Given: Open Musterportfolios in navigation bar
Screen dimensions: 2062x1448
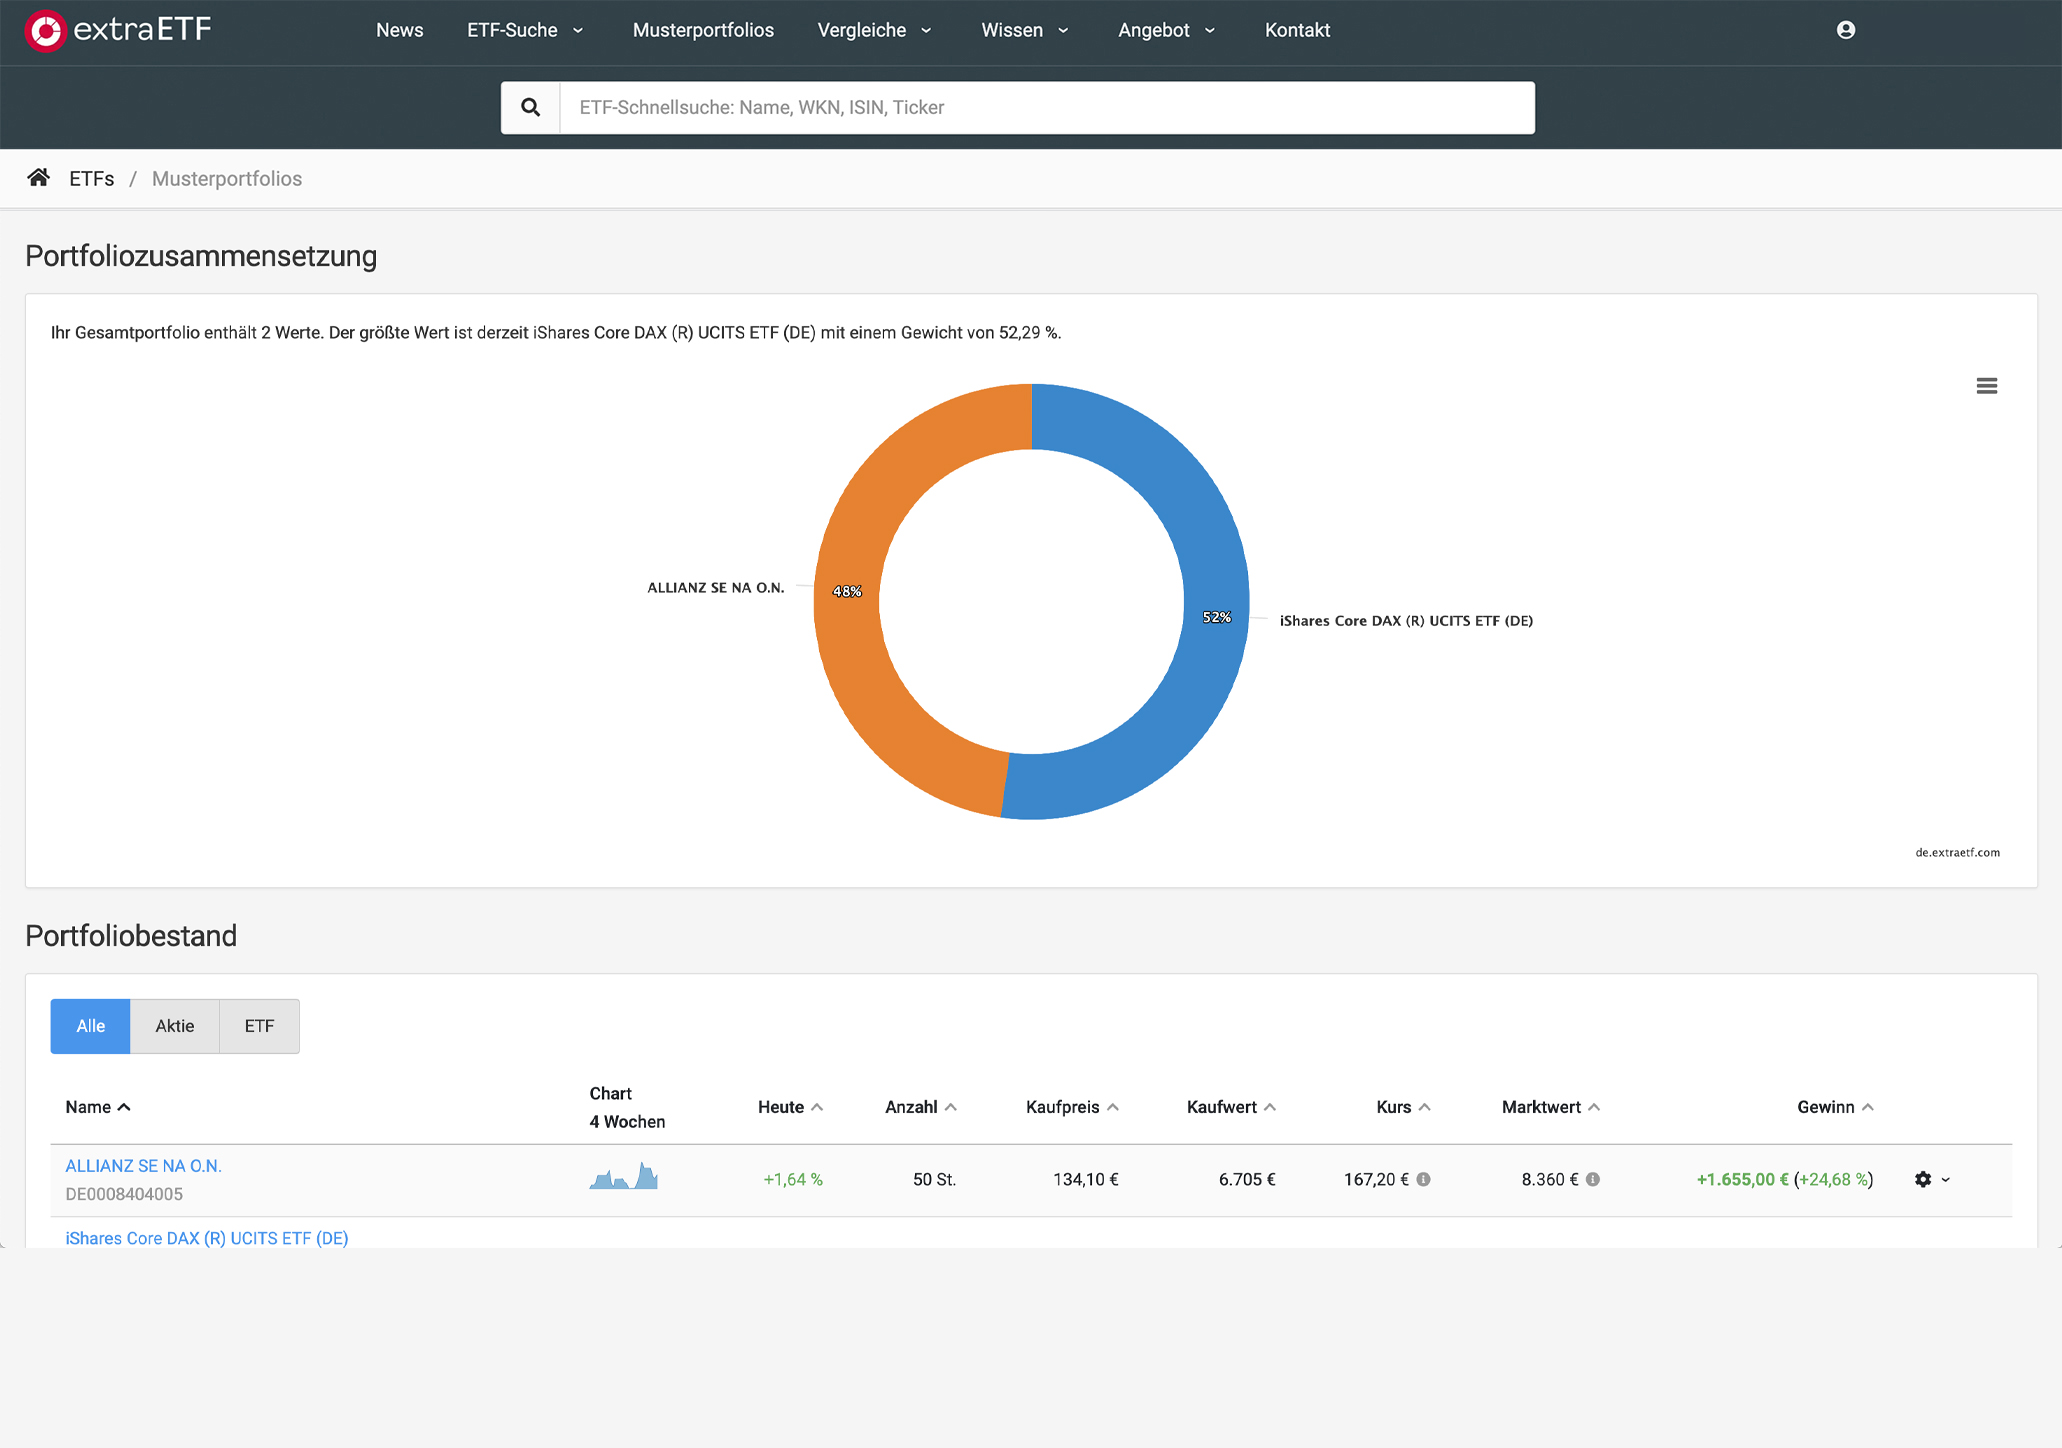Looking at the screenshot, I should (703, 30).
